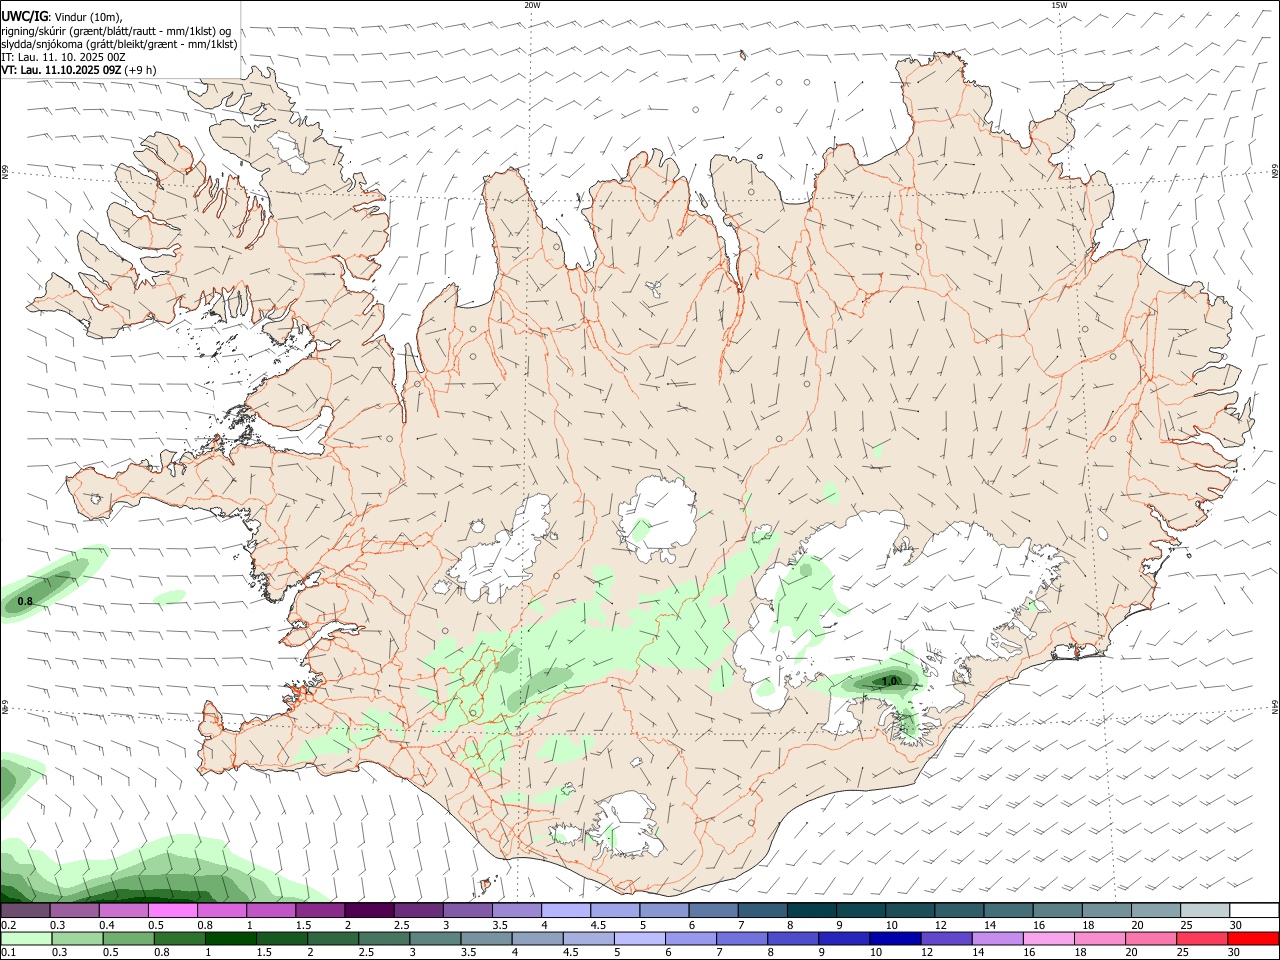
Task: Click the 20W longitude label
Action: point(532,5)
